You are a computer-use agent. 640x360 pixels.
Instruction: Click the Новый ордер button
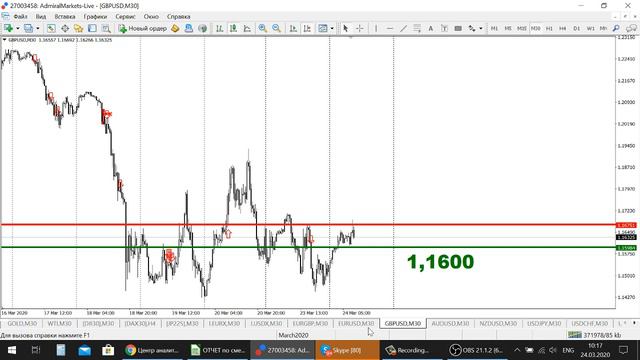tap(143, 28)
